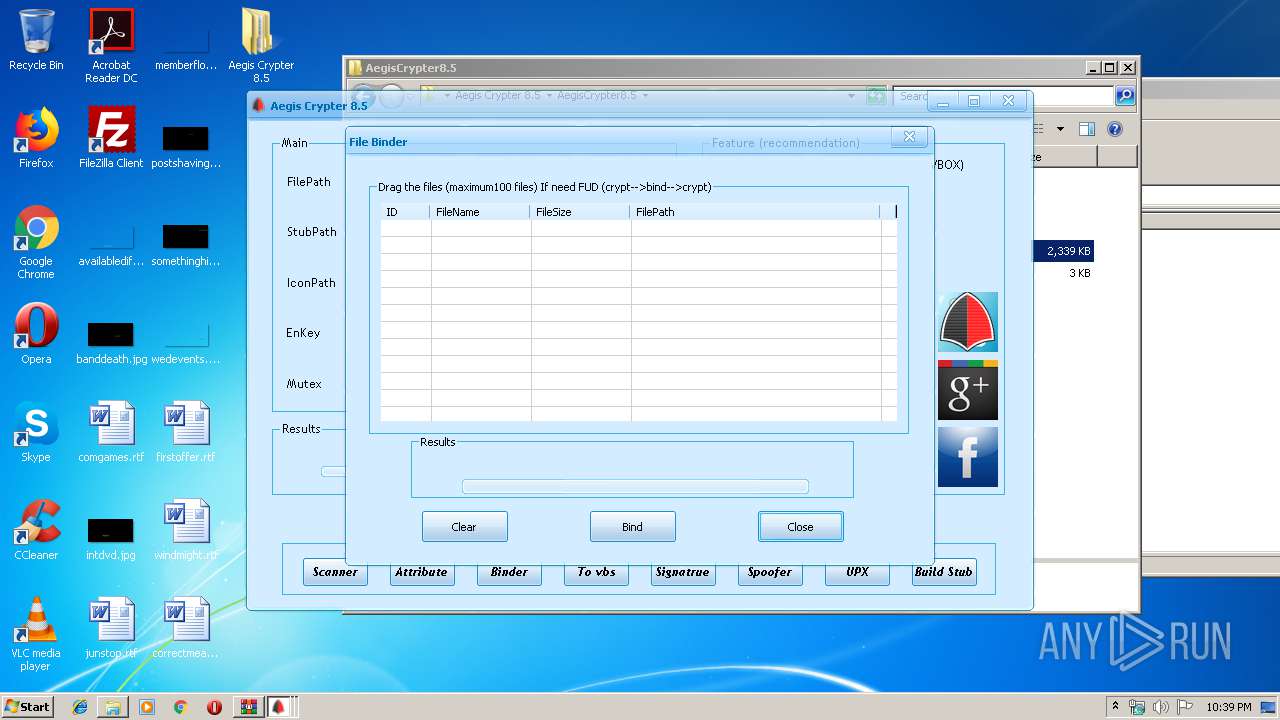Close the File Binder dialog with X
The image size is (1280, 720).
point(909,137)
